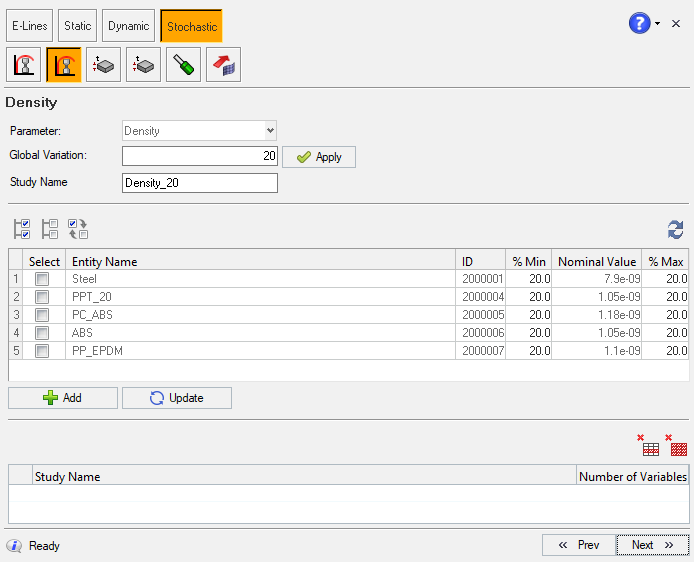Click the red arrow mesh export icon
This screenshot has width=694, height=562.
[223, 65]
